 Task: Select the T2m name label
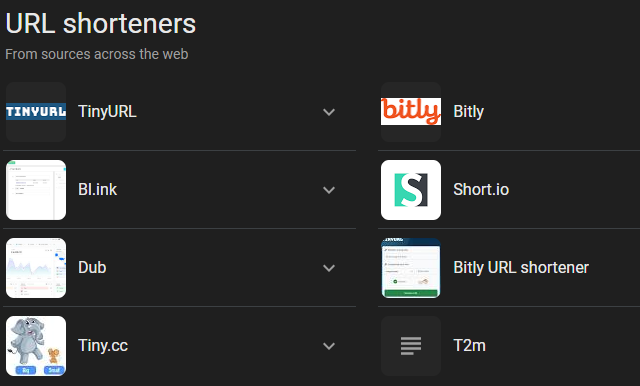pyautogui.click(x=469, y=345)
